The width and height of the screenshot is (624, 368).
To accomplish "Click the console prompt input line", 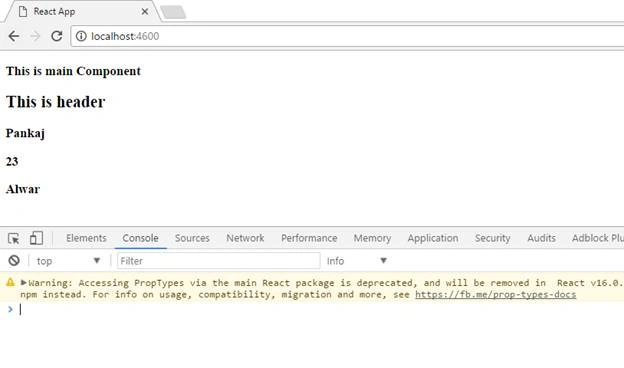I will click(318, 309).
